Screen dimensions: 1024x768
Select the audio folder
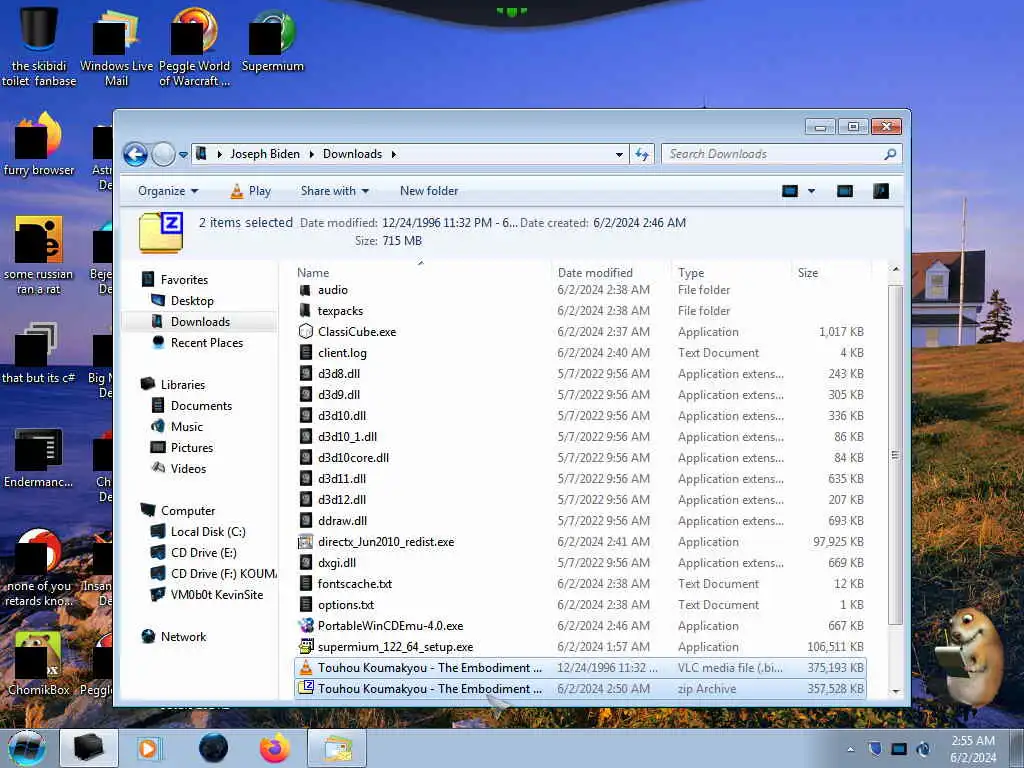[x=332, y=290]
